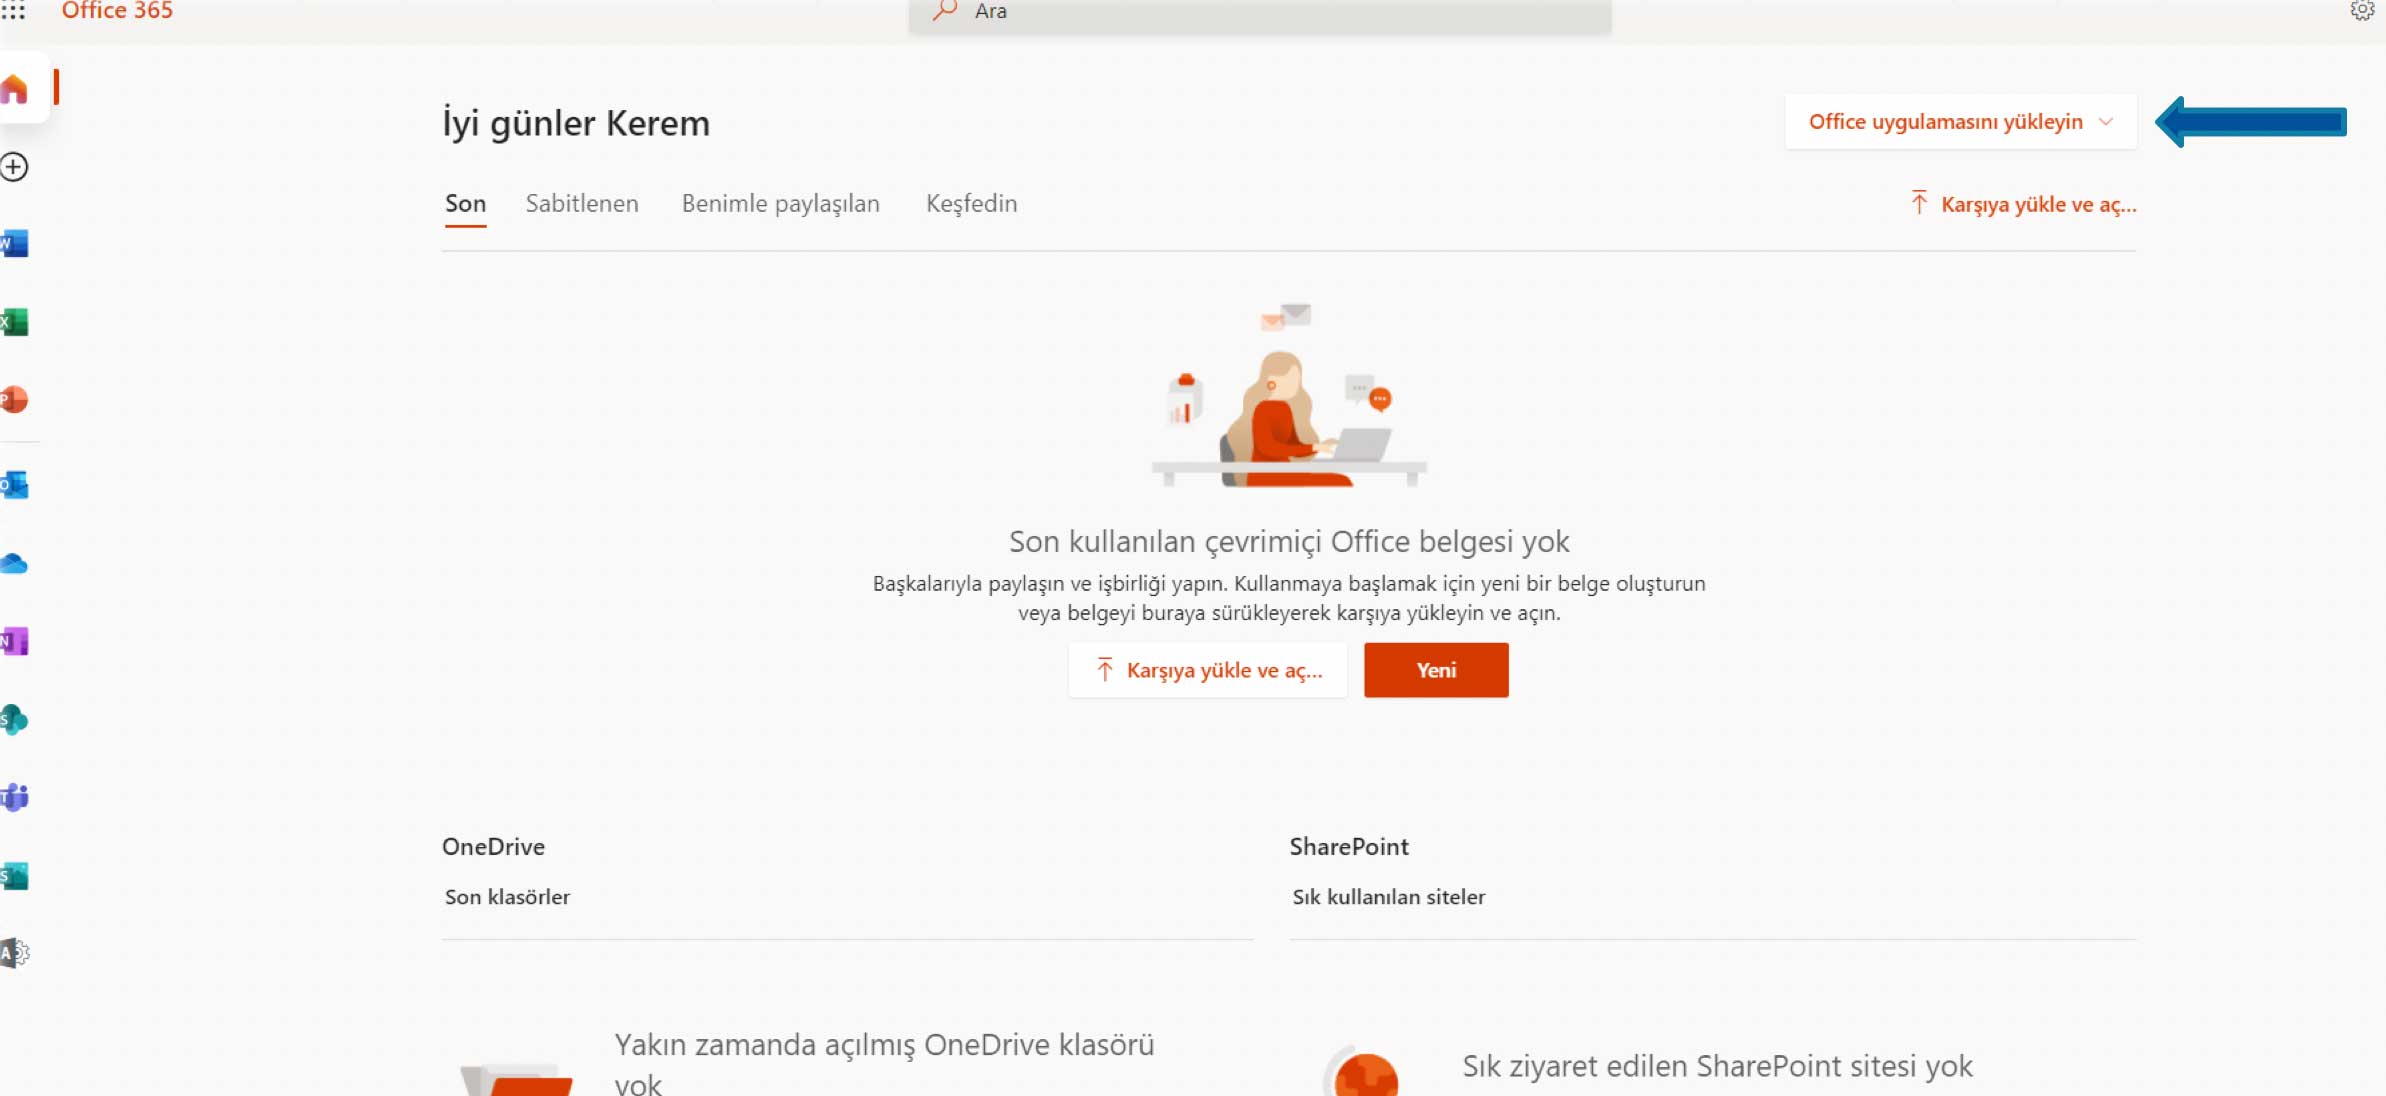The image size is (2386, 1096).
Task: Click Son kullanılan çevrimiçi Office belgesi yok
Action: point(1289,542)
